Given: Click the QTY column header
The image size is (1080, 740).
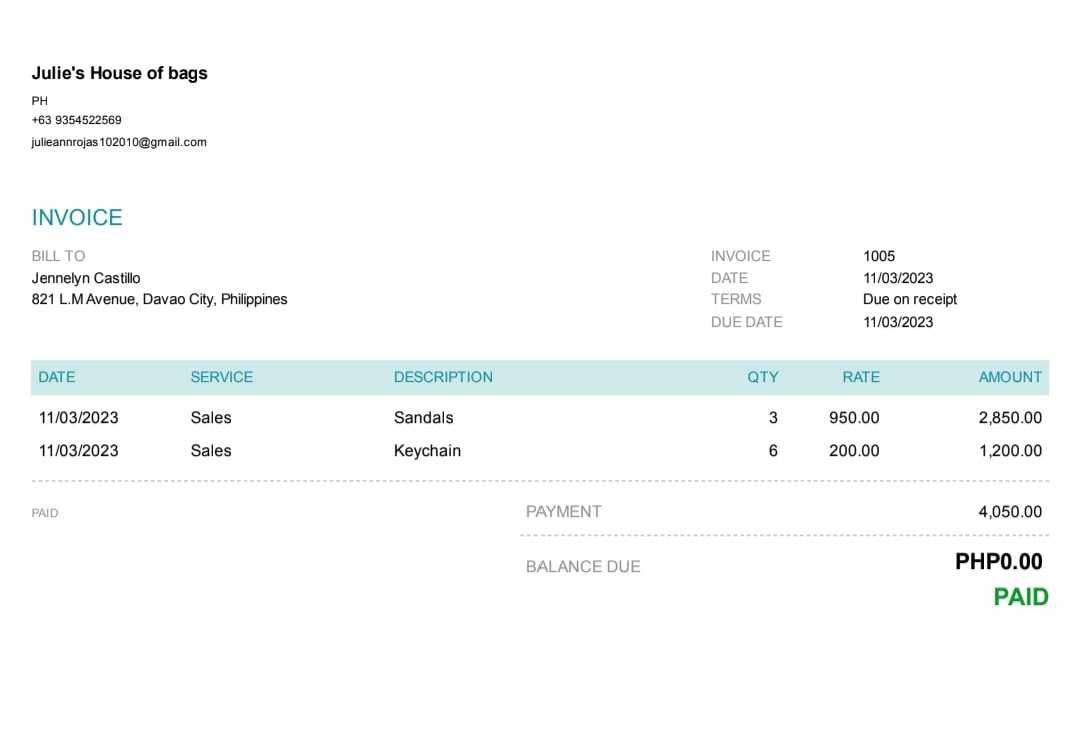Looking at the screenshot, I should (762, 377).
